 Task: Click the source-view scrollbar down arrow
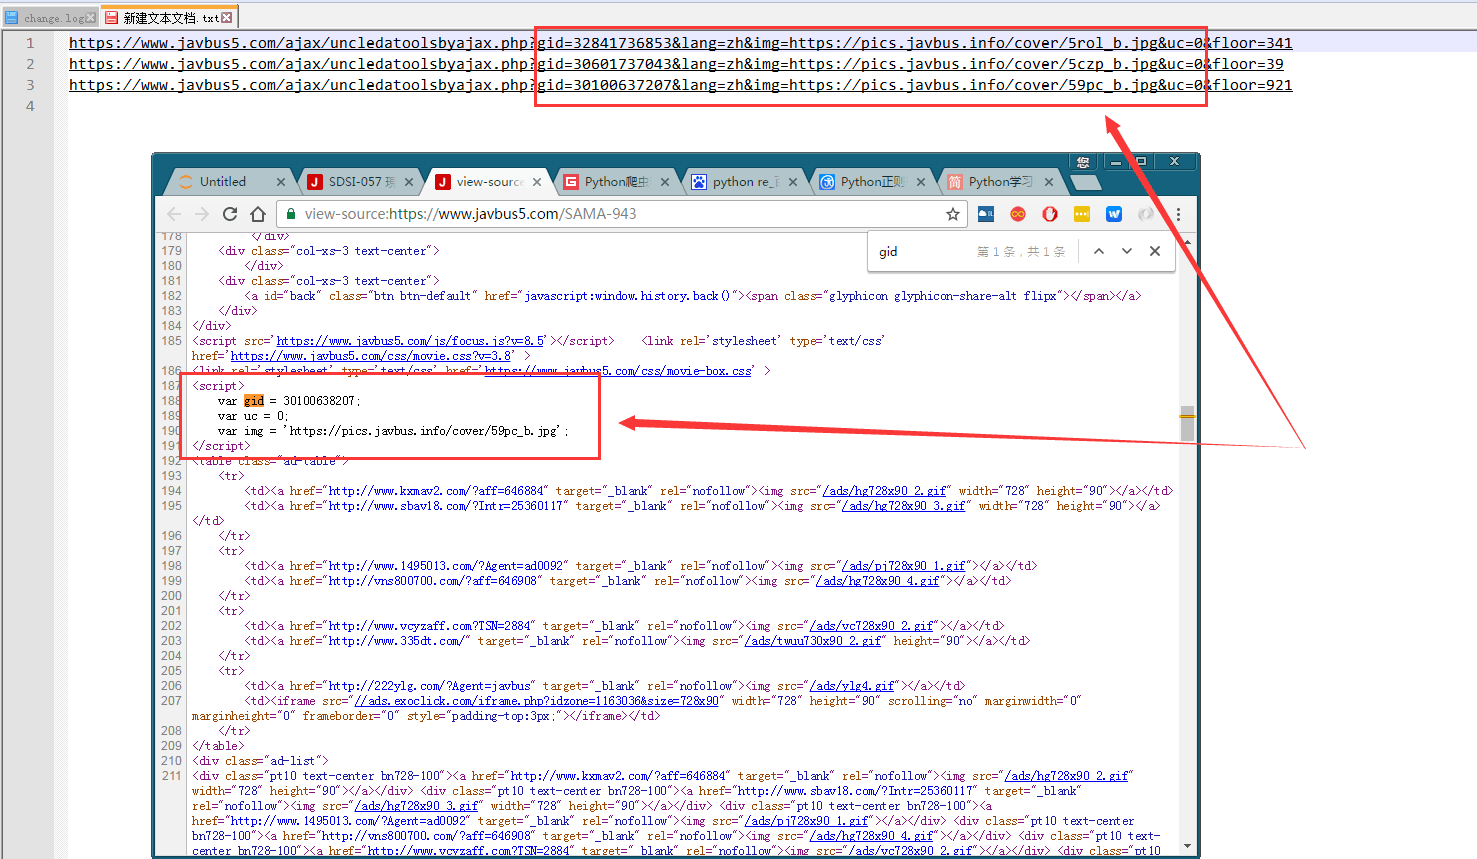point(1187,846)
